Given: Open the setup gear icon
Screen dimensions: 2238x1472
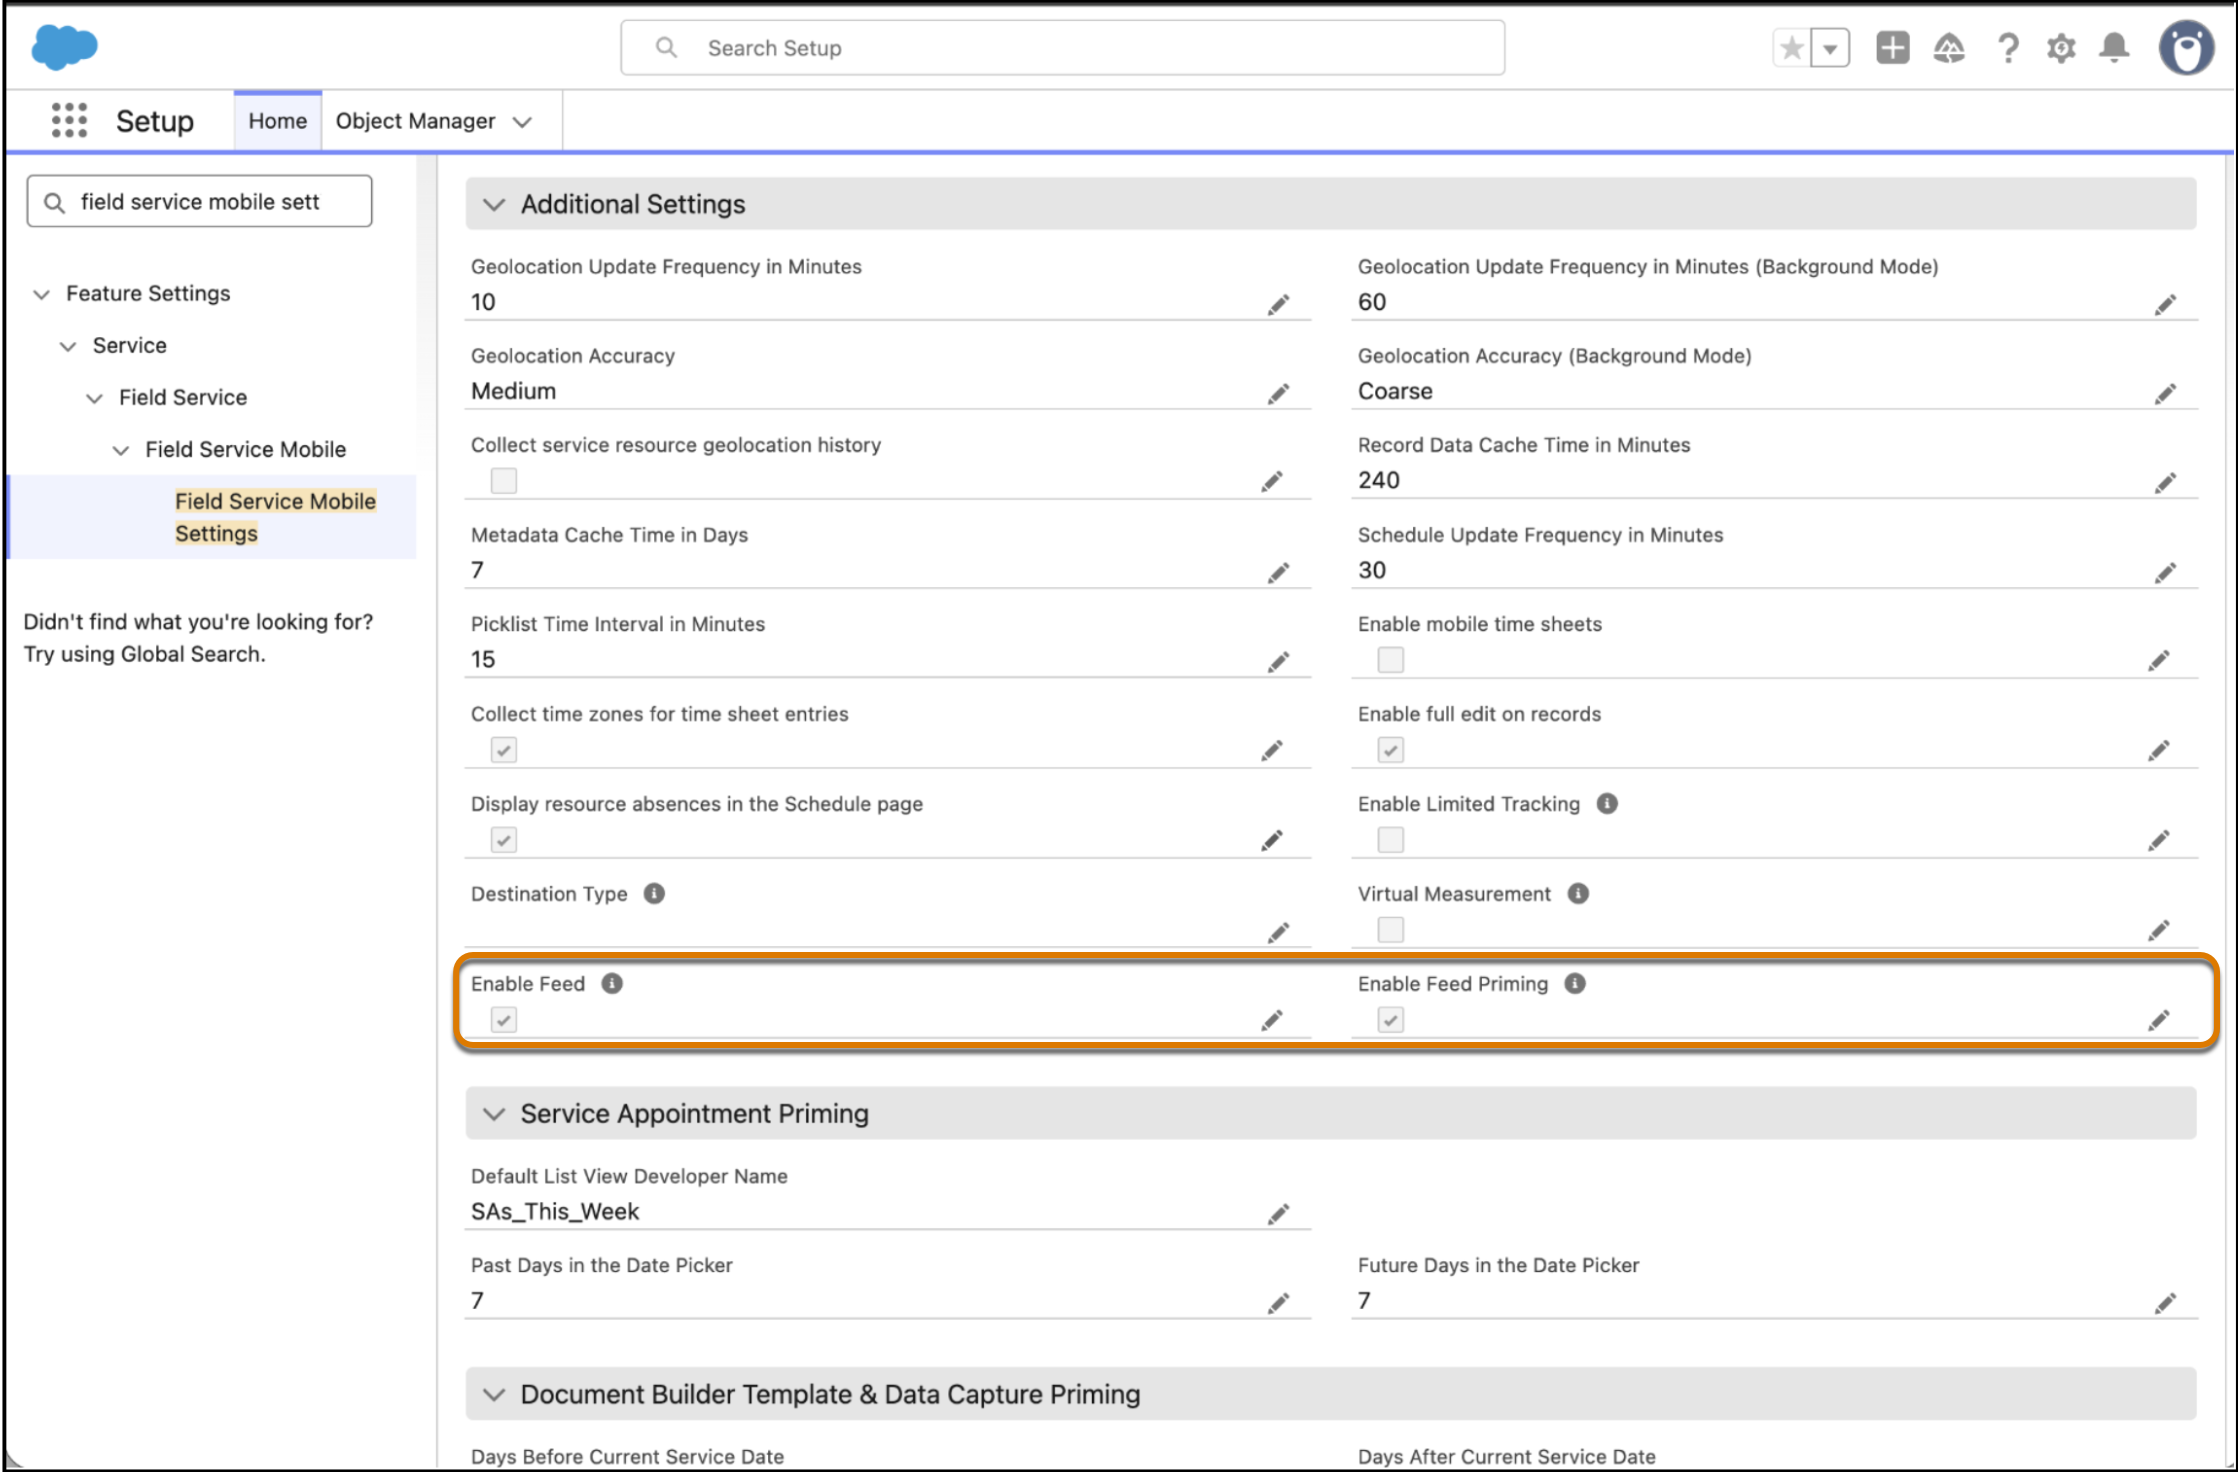Looking at the screenshot, I should (2061, 48).
